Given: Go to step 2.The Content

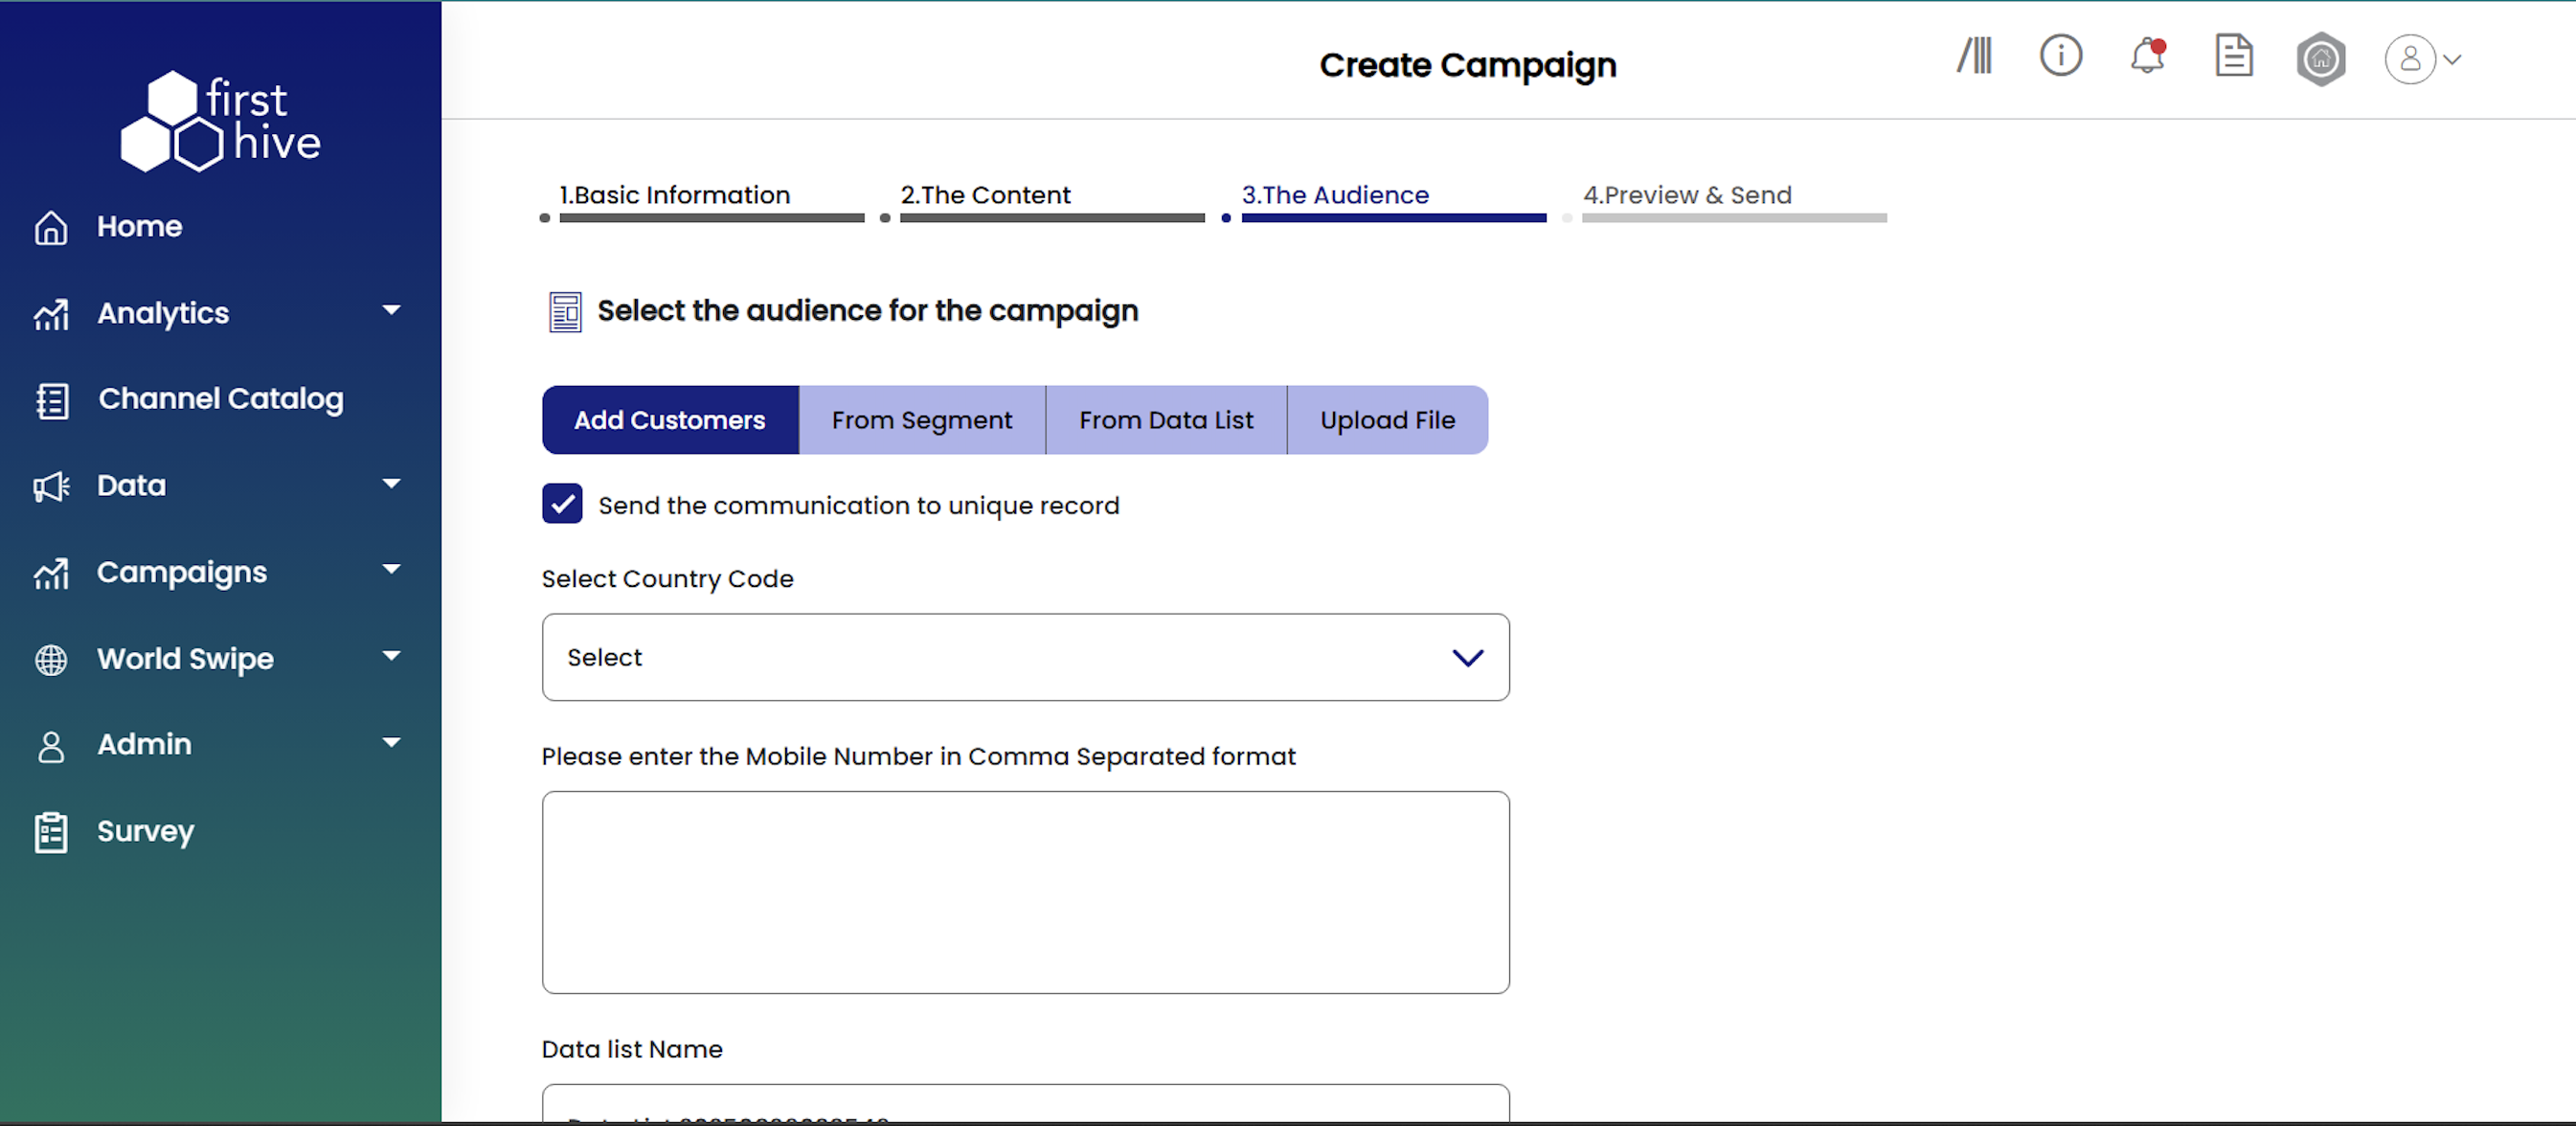Looking at the screenshot, I should tap(985, 195).
